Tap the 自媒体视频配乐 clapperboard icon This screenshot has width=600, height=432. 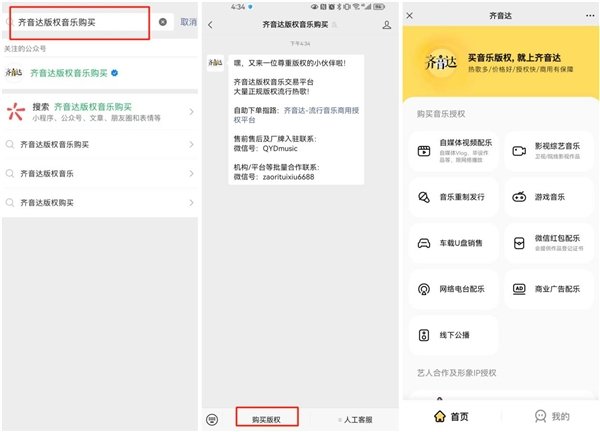coord(424,151)
